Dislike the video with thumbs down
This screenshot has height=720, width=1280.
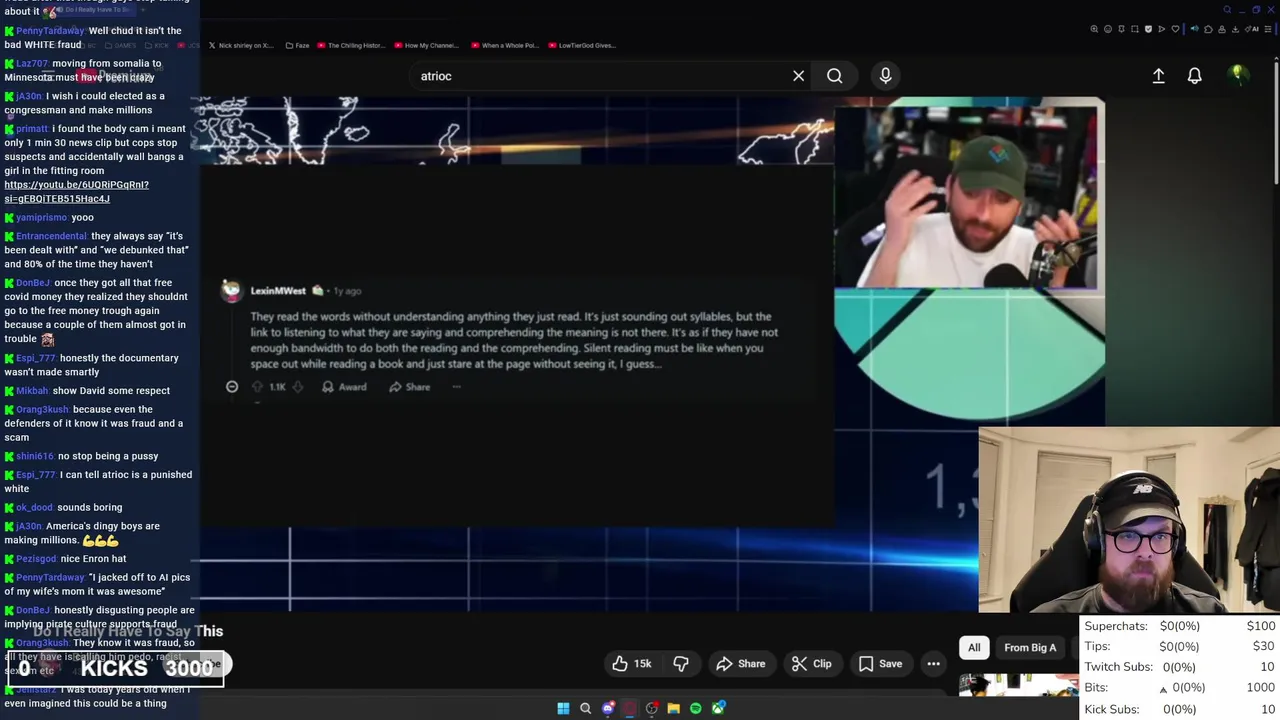tap(681, 664)
